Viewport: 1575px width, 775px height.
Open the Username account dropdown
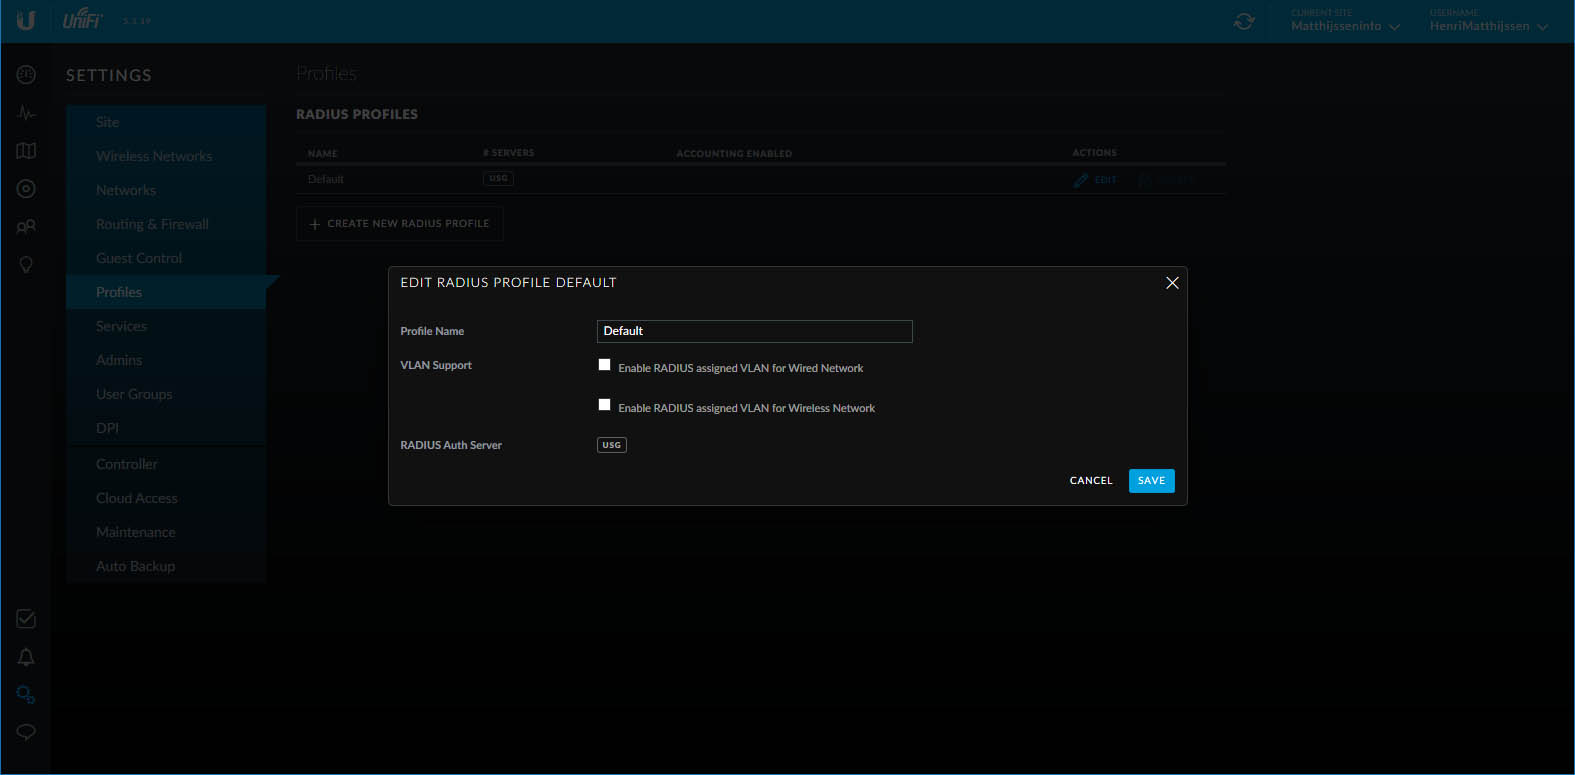point(1488,26)
